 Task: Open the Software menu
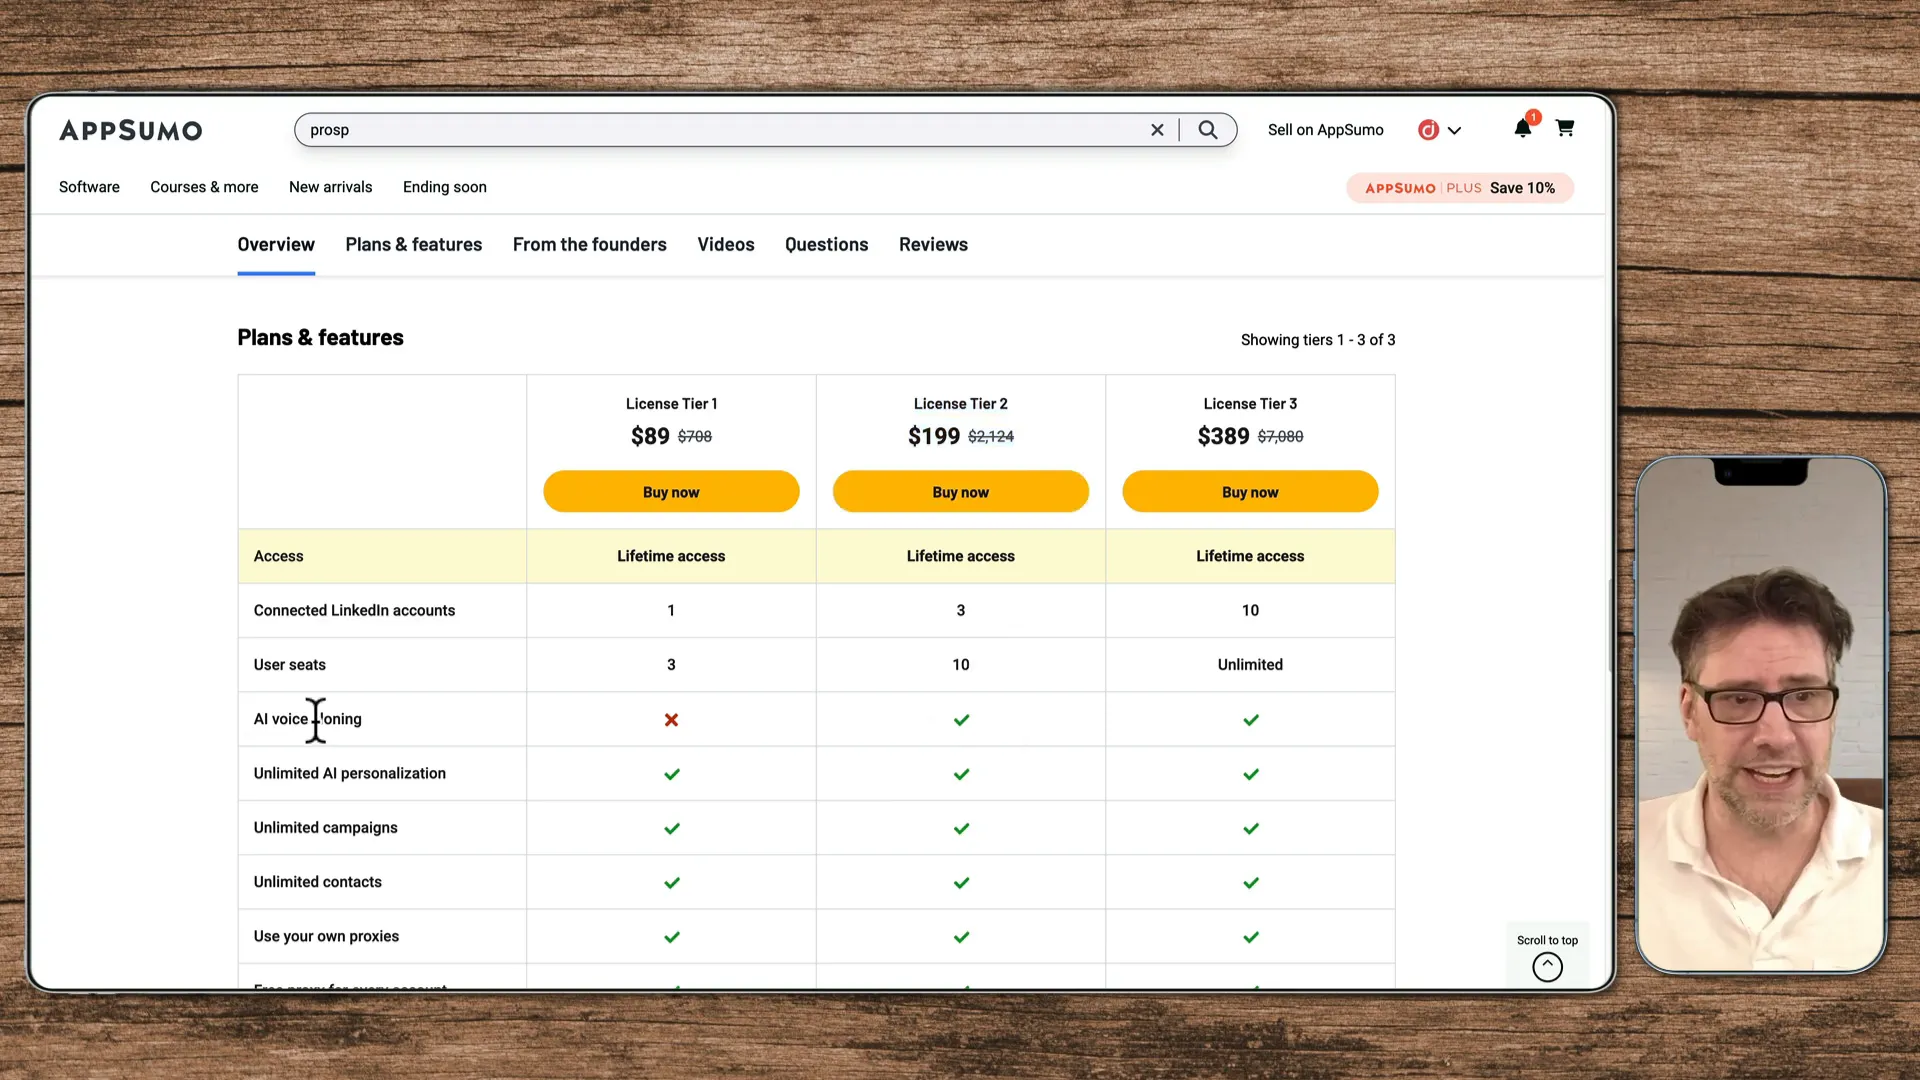pyautogui.click(x=89, y=187)
